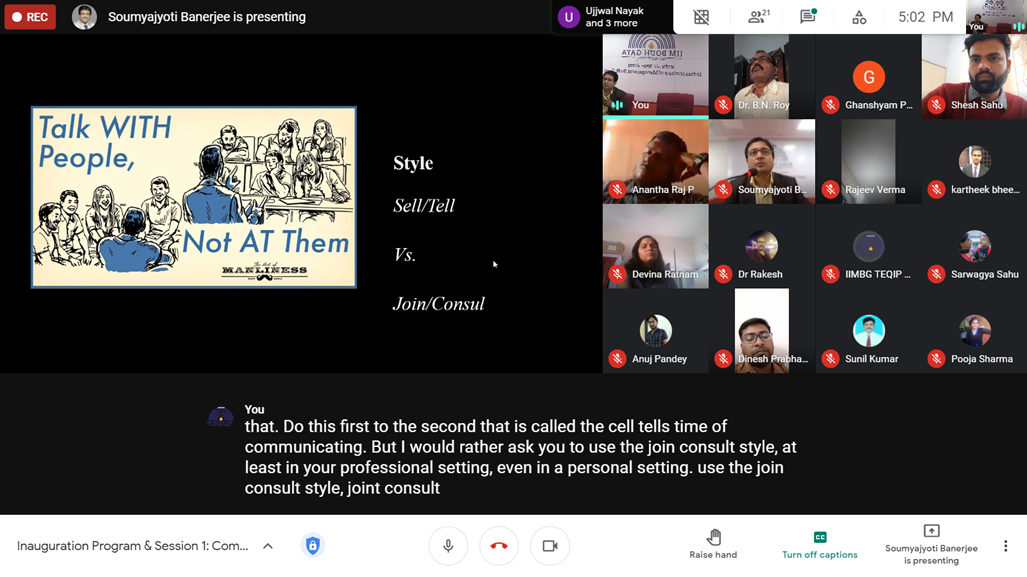Screen dimensions: 1027x577
Task: Open the three-dot more options menu
Action: [x=1005, y=546]
